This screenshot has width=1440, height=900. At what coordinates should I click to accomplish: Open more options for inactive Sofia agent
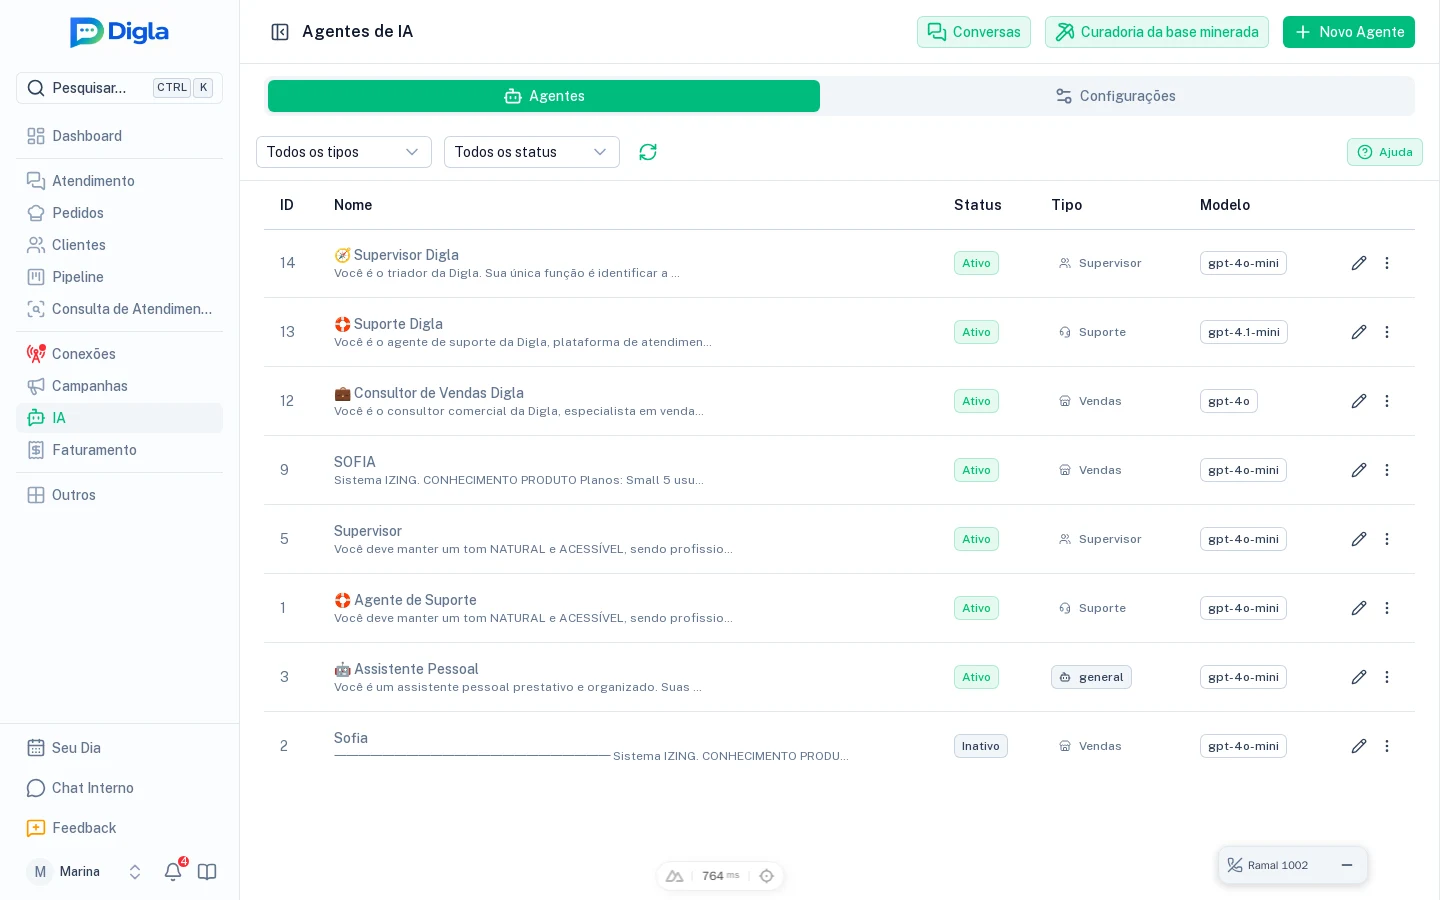[1387, 746]
